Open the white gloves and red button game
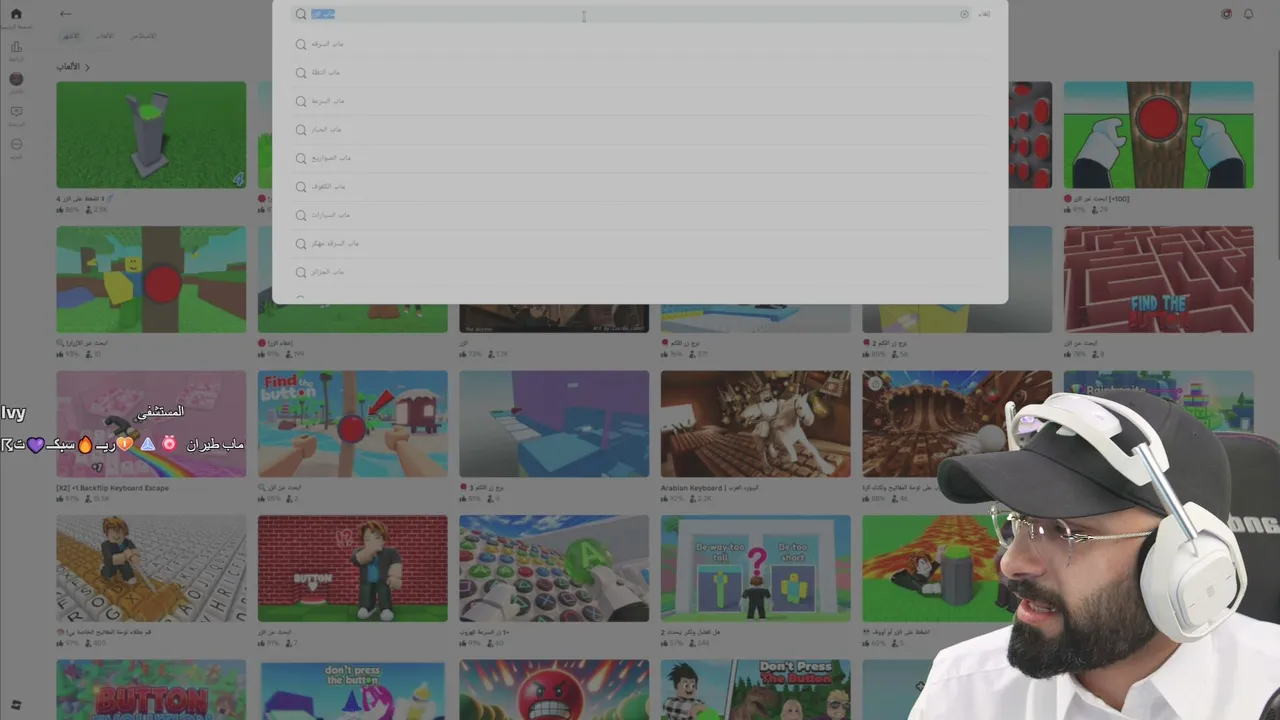This screenshot has width=1280, height=720. (1158, 135)
